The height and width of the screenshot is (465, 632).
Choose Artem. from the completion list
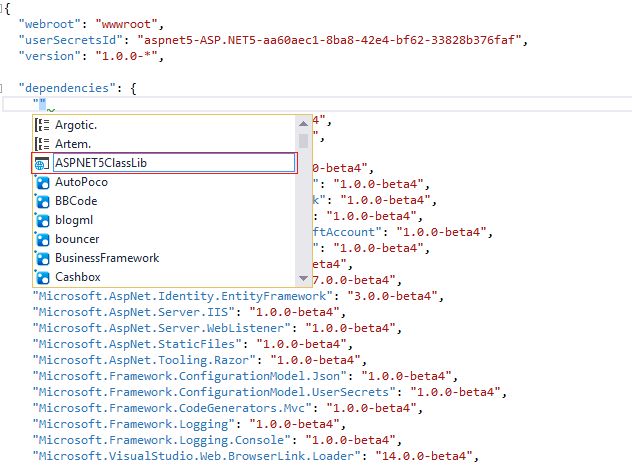coord(164,144)
